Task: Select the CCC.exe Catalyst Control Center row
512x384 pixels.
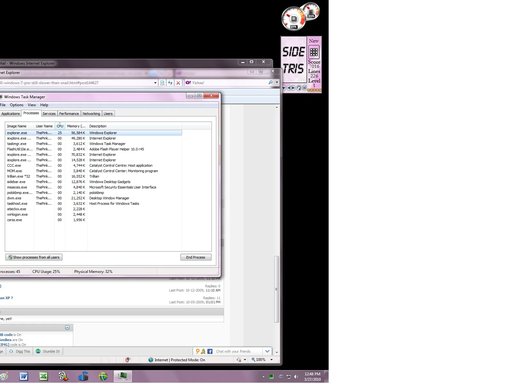Action: pyautogui.click(x=94, y=165)
